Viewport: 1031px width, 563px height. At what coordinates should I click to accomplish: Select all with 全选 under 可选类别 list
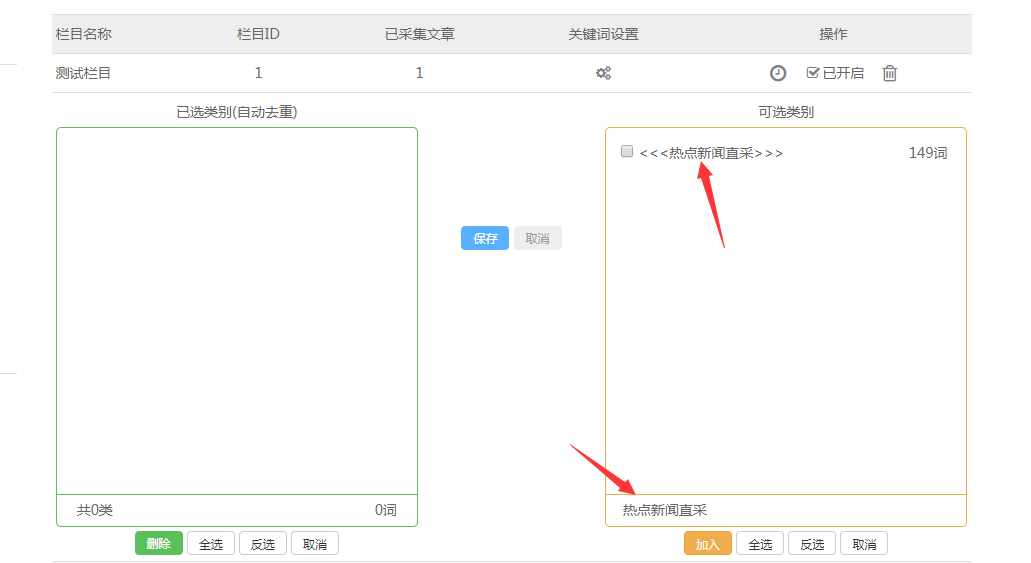[x=760, y=544]
